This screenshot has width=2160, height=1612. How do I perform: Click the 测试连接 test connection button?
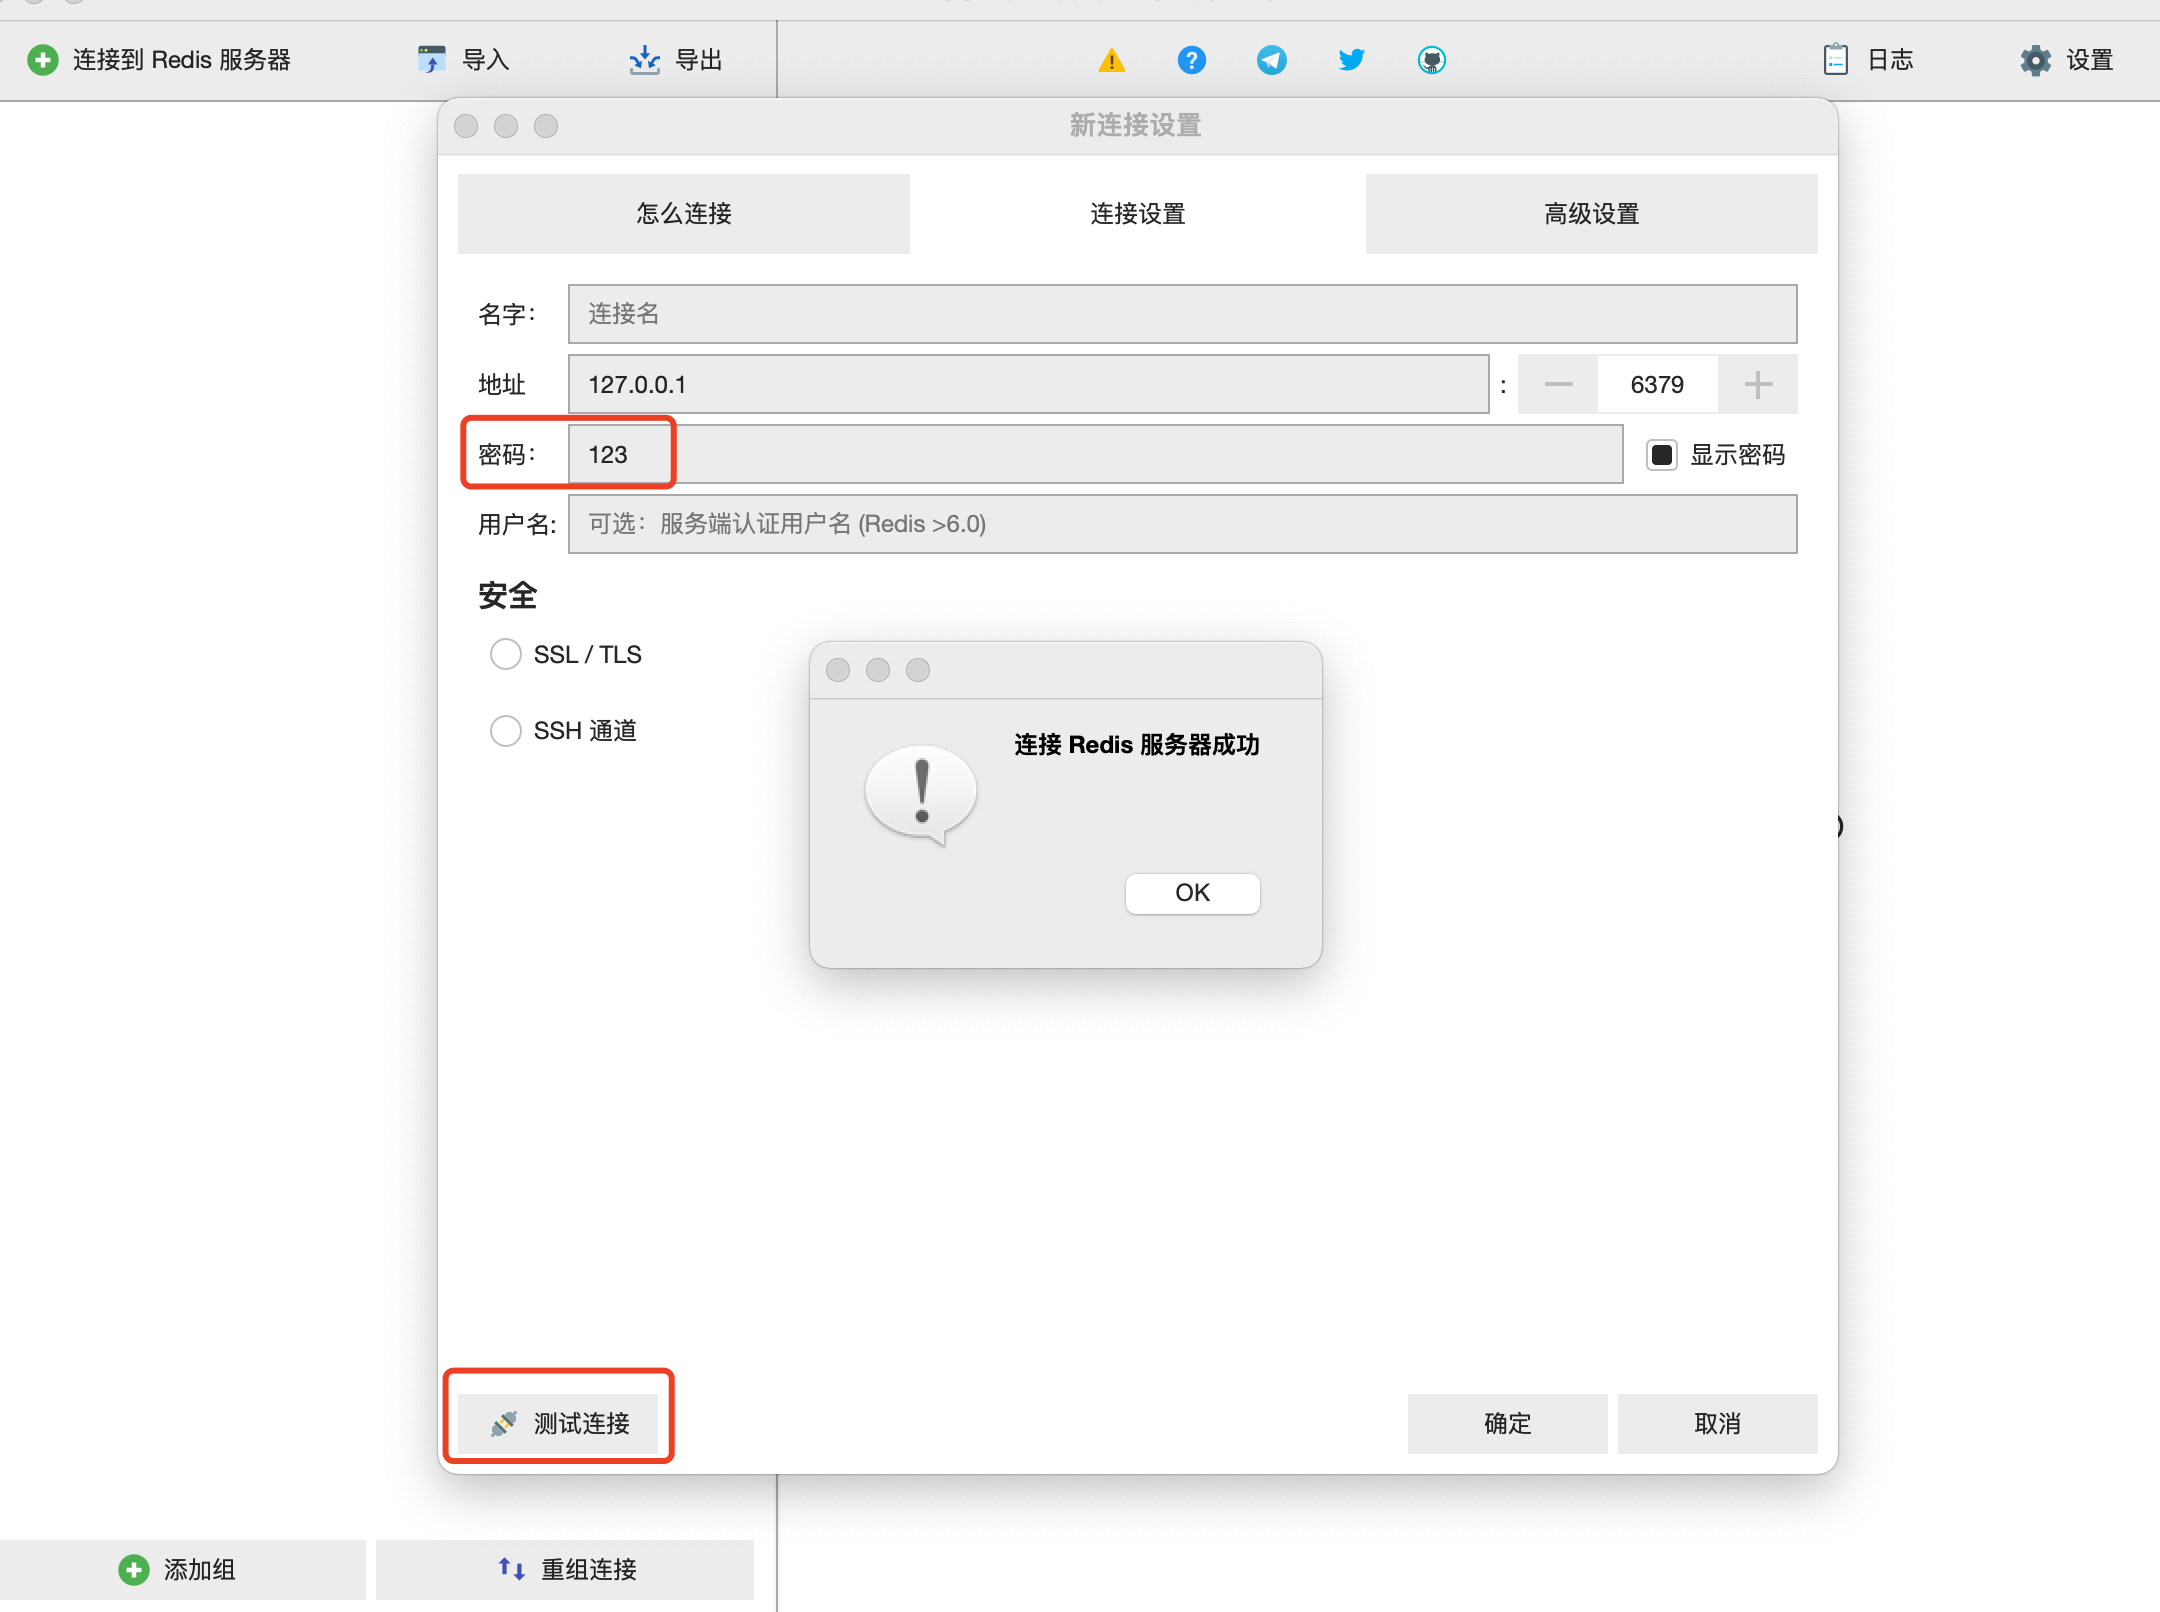559,1423
